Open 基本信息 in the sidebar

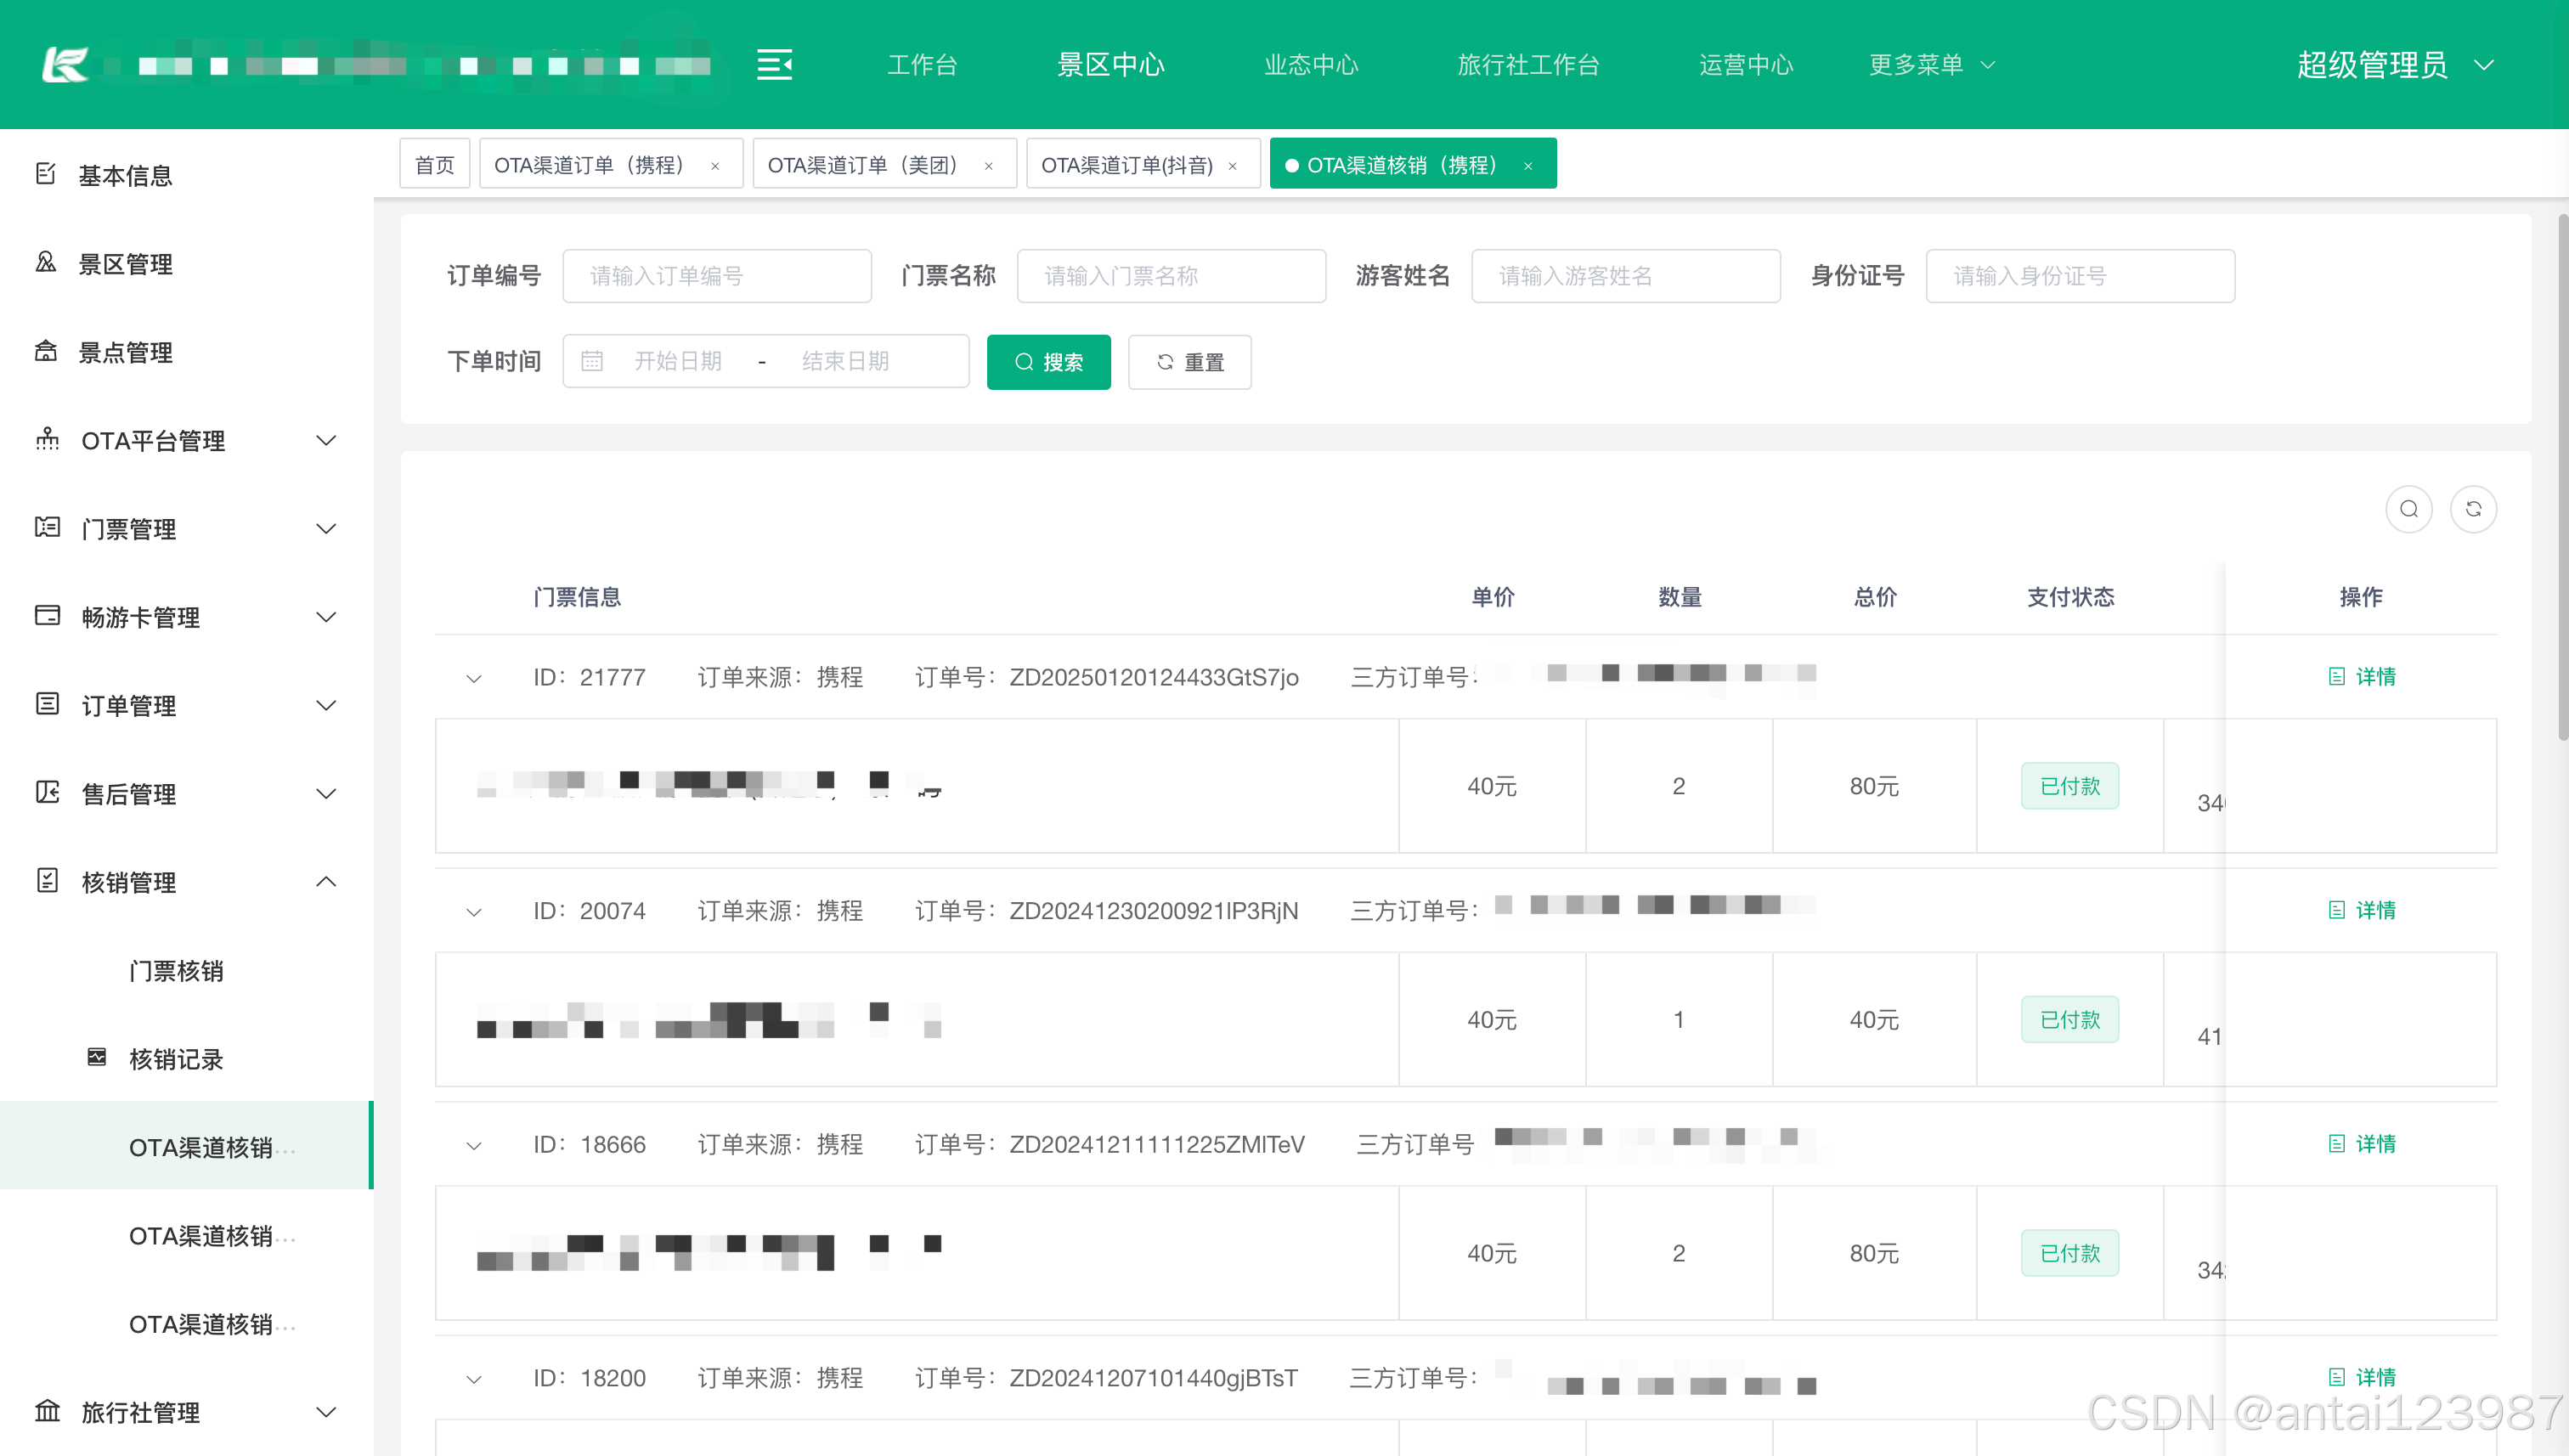pos(125,175)
